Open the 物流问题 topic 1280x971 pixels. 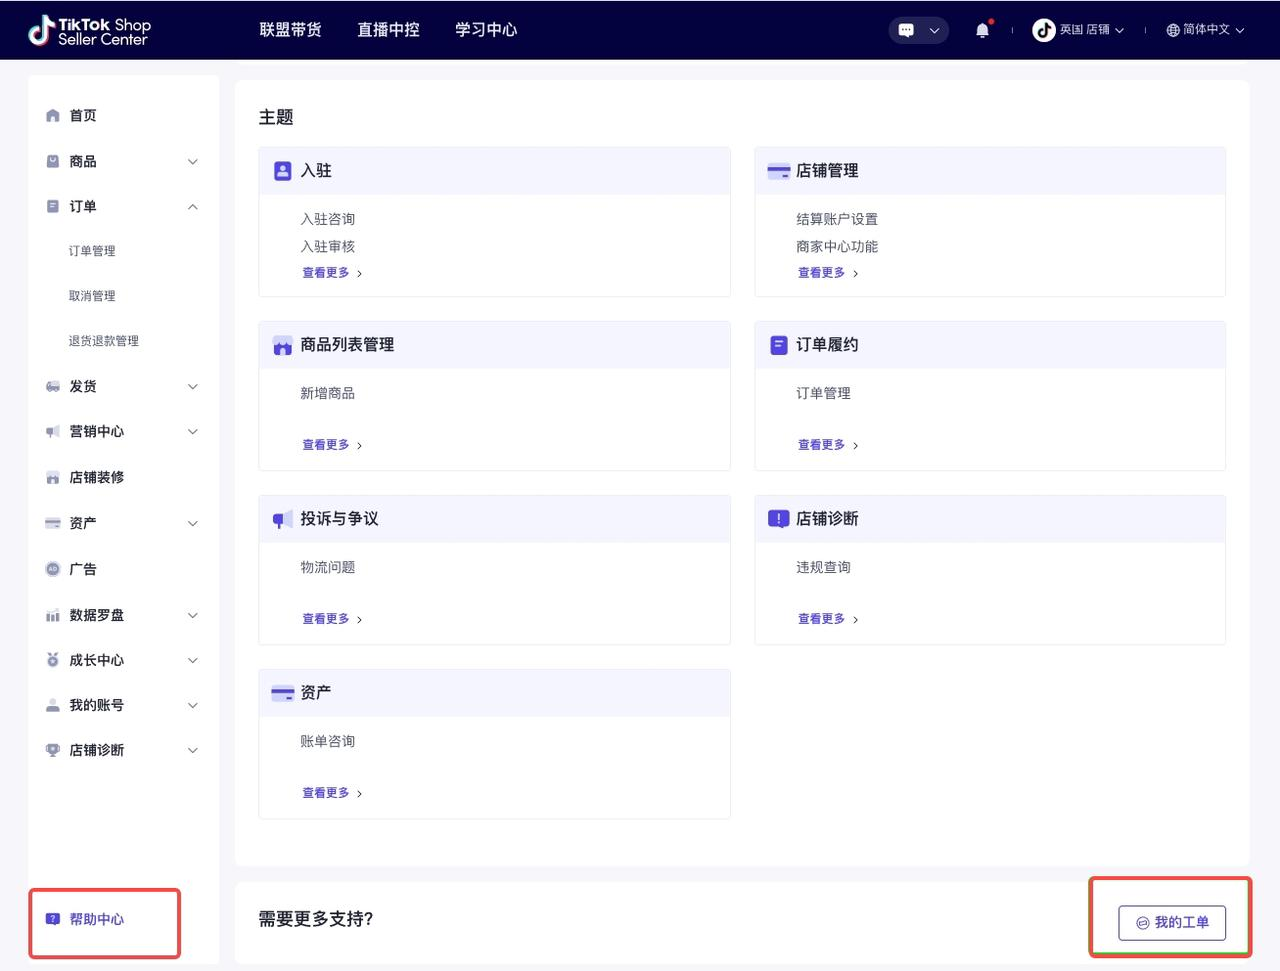pos(328,567)
